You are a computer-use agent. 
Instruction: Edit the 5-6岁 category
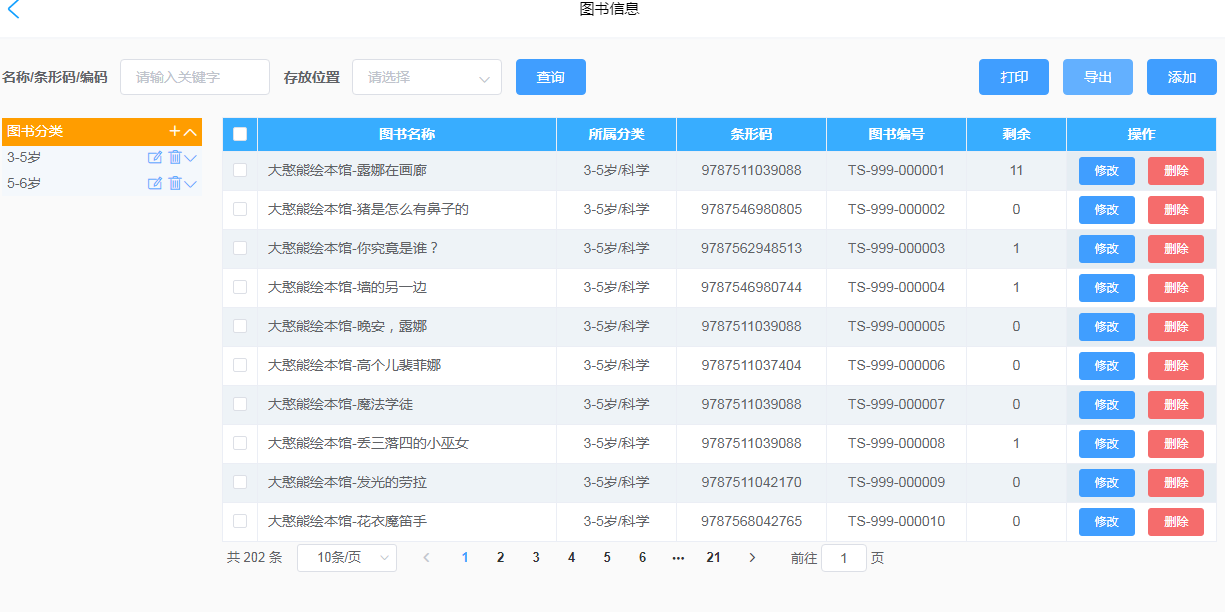[x=155, y=183]
